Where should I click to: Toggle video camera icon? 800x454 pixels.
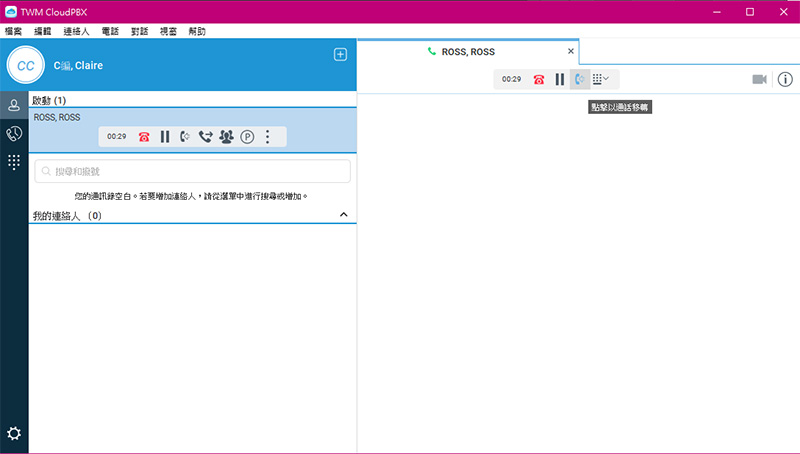click(760, 79)
